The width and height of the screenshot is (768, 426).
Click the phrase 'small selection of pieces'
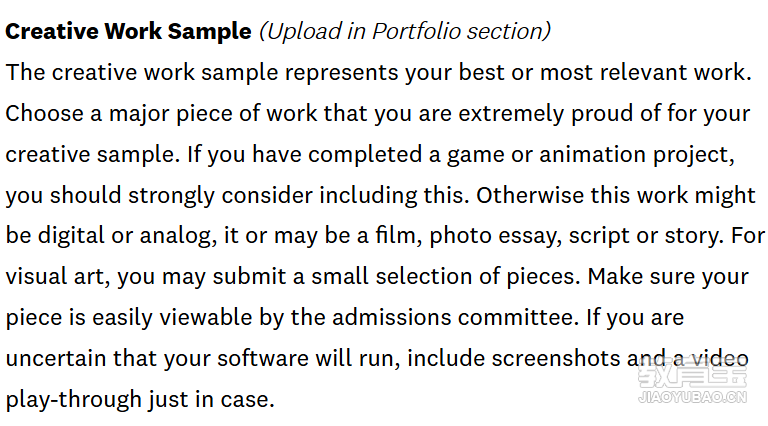pyautogui.click(x=442, y=277)
